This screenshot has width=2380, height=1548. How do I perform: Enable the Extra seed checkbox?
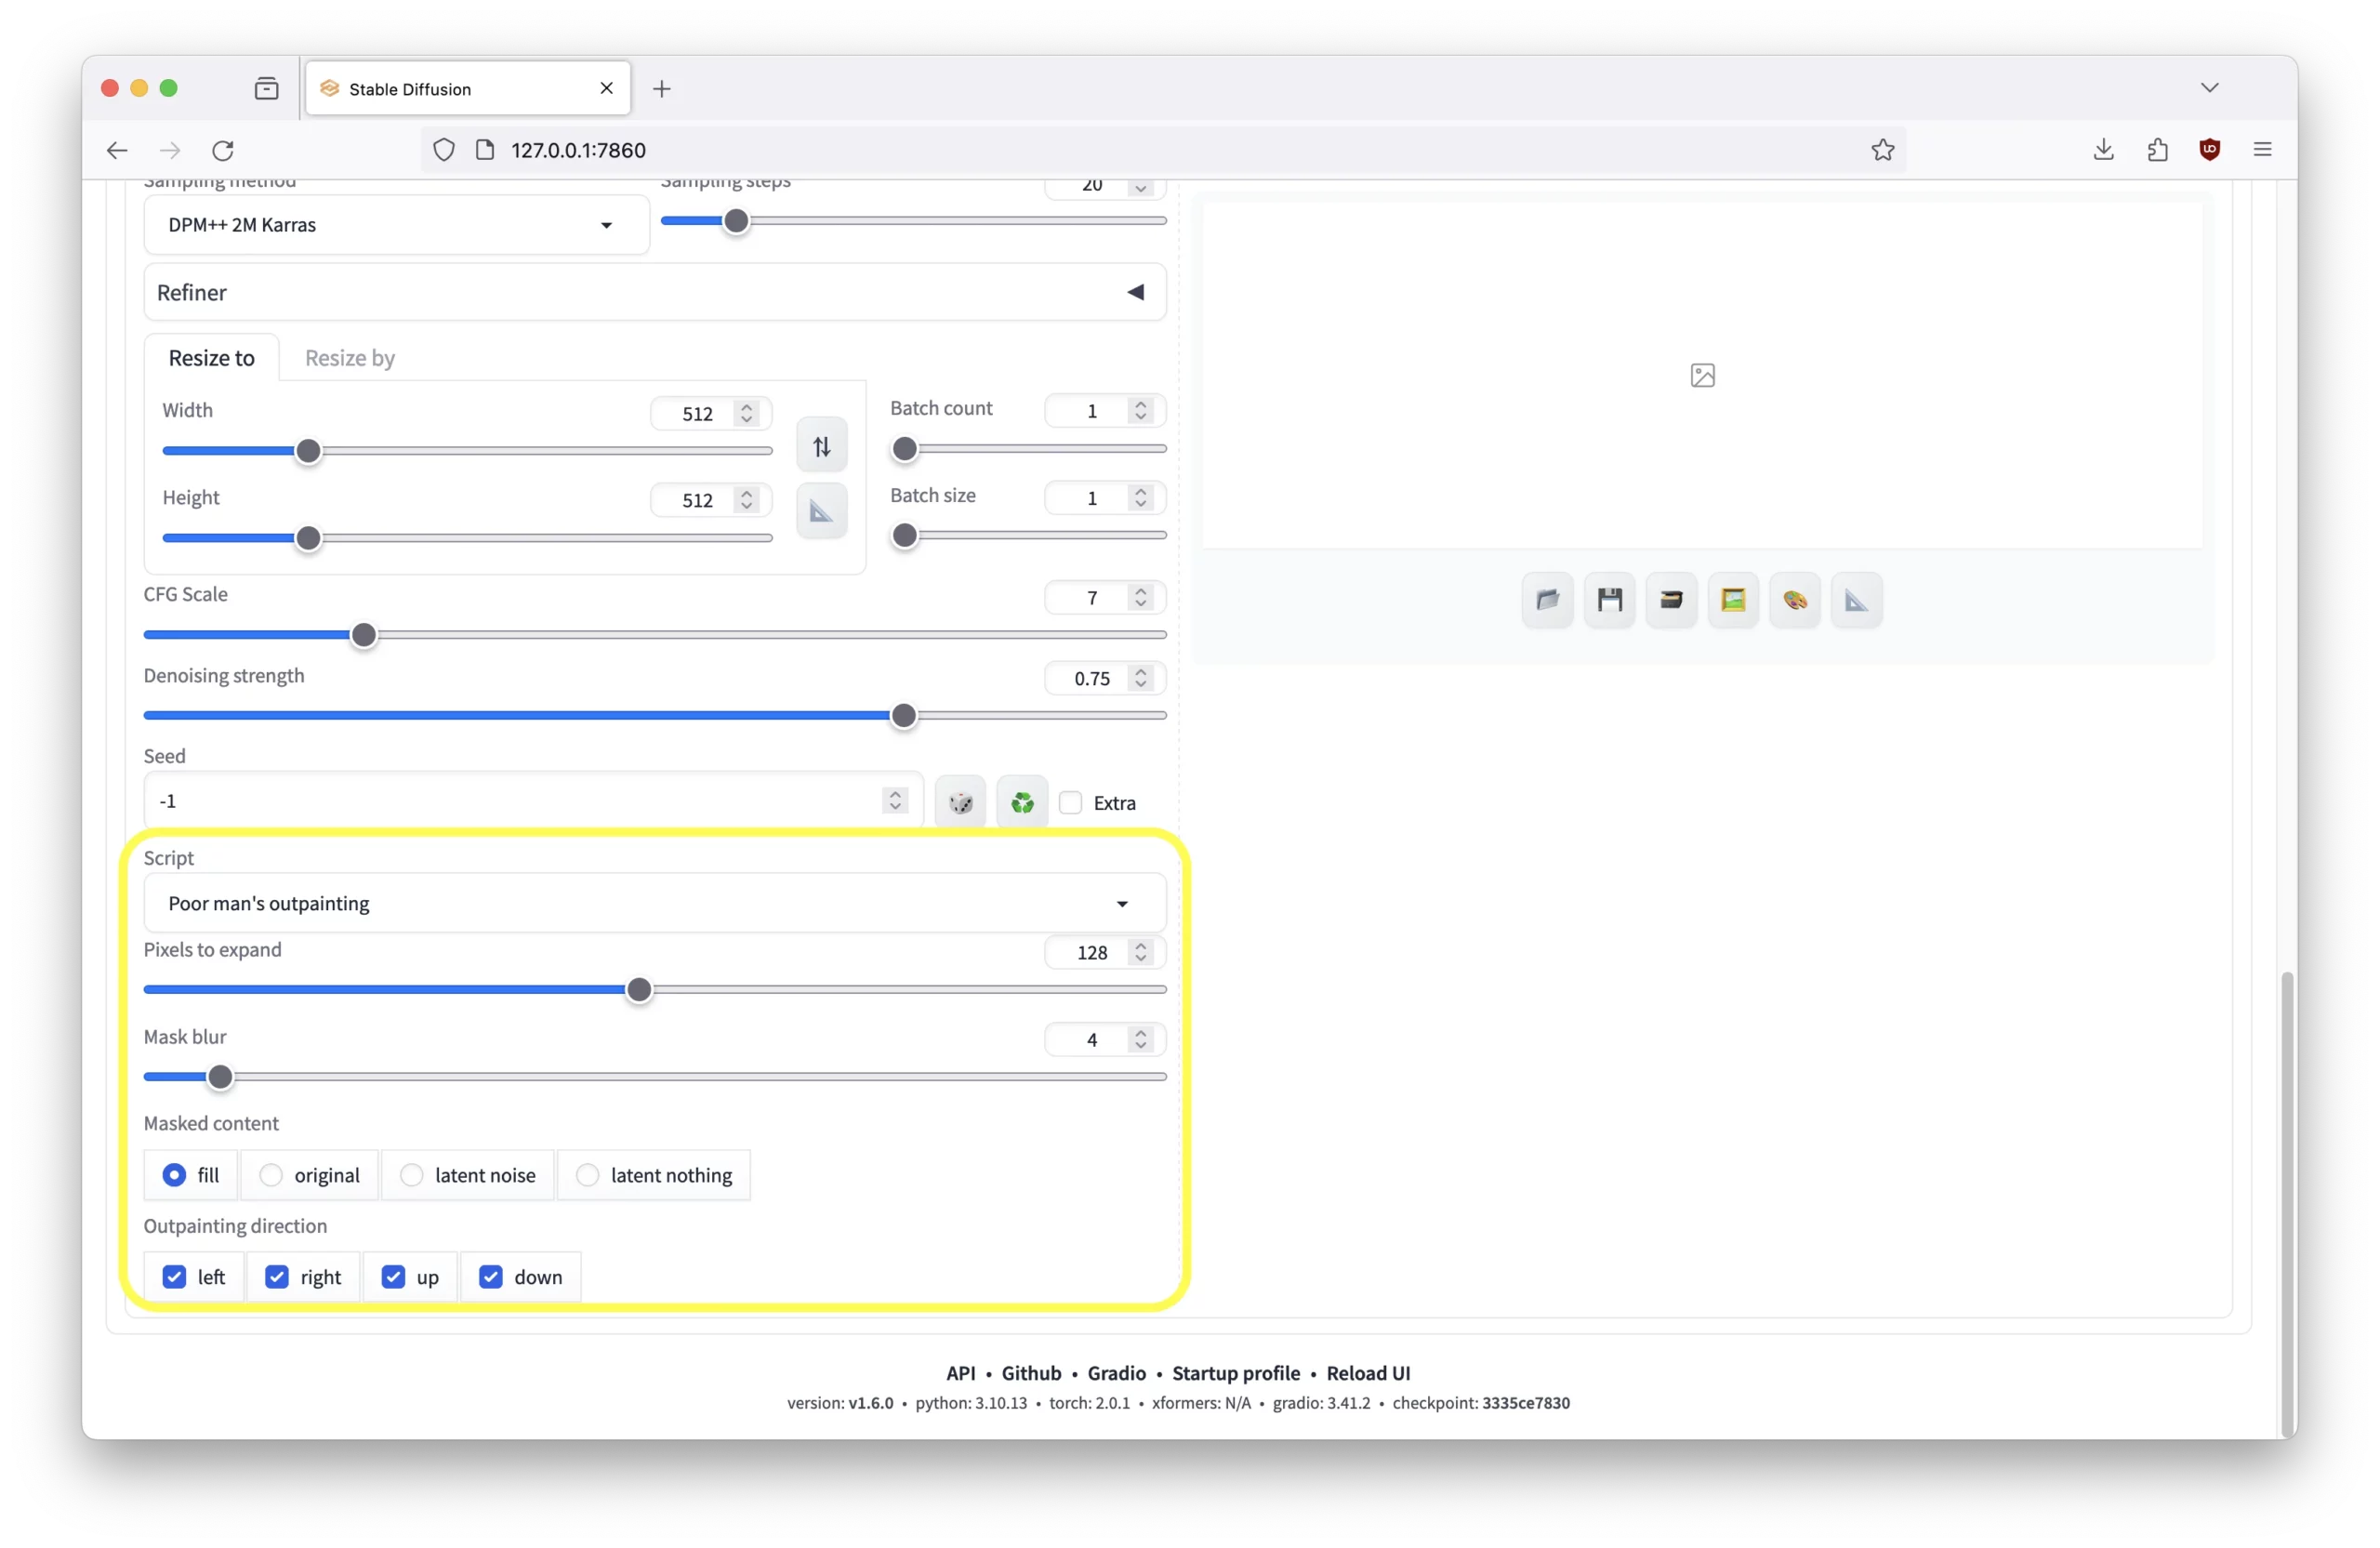(1070, 803)
